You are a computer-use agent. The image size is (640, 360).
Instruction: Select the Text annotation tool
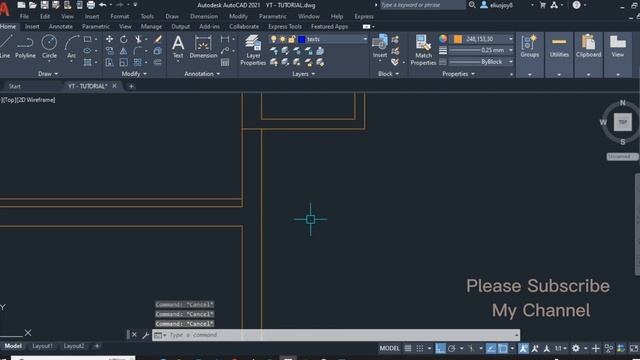click(178, 47)
